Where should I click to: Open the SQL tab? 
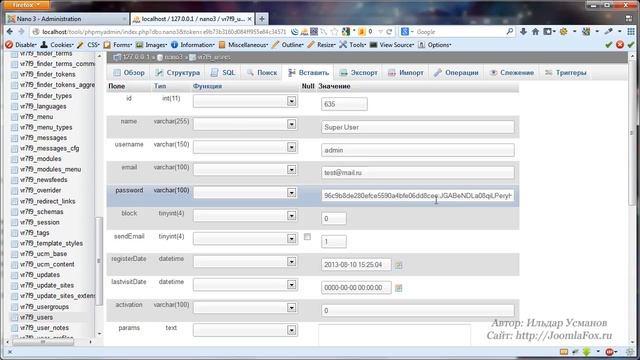point(223,73)
